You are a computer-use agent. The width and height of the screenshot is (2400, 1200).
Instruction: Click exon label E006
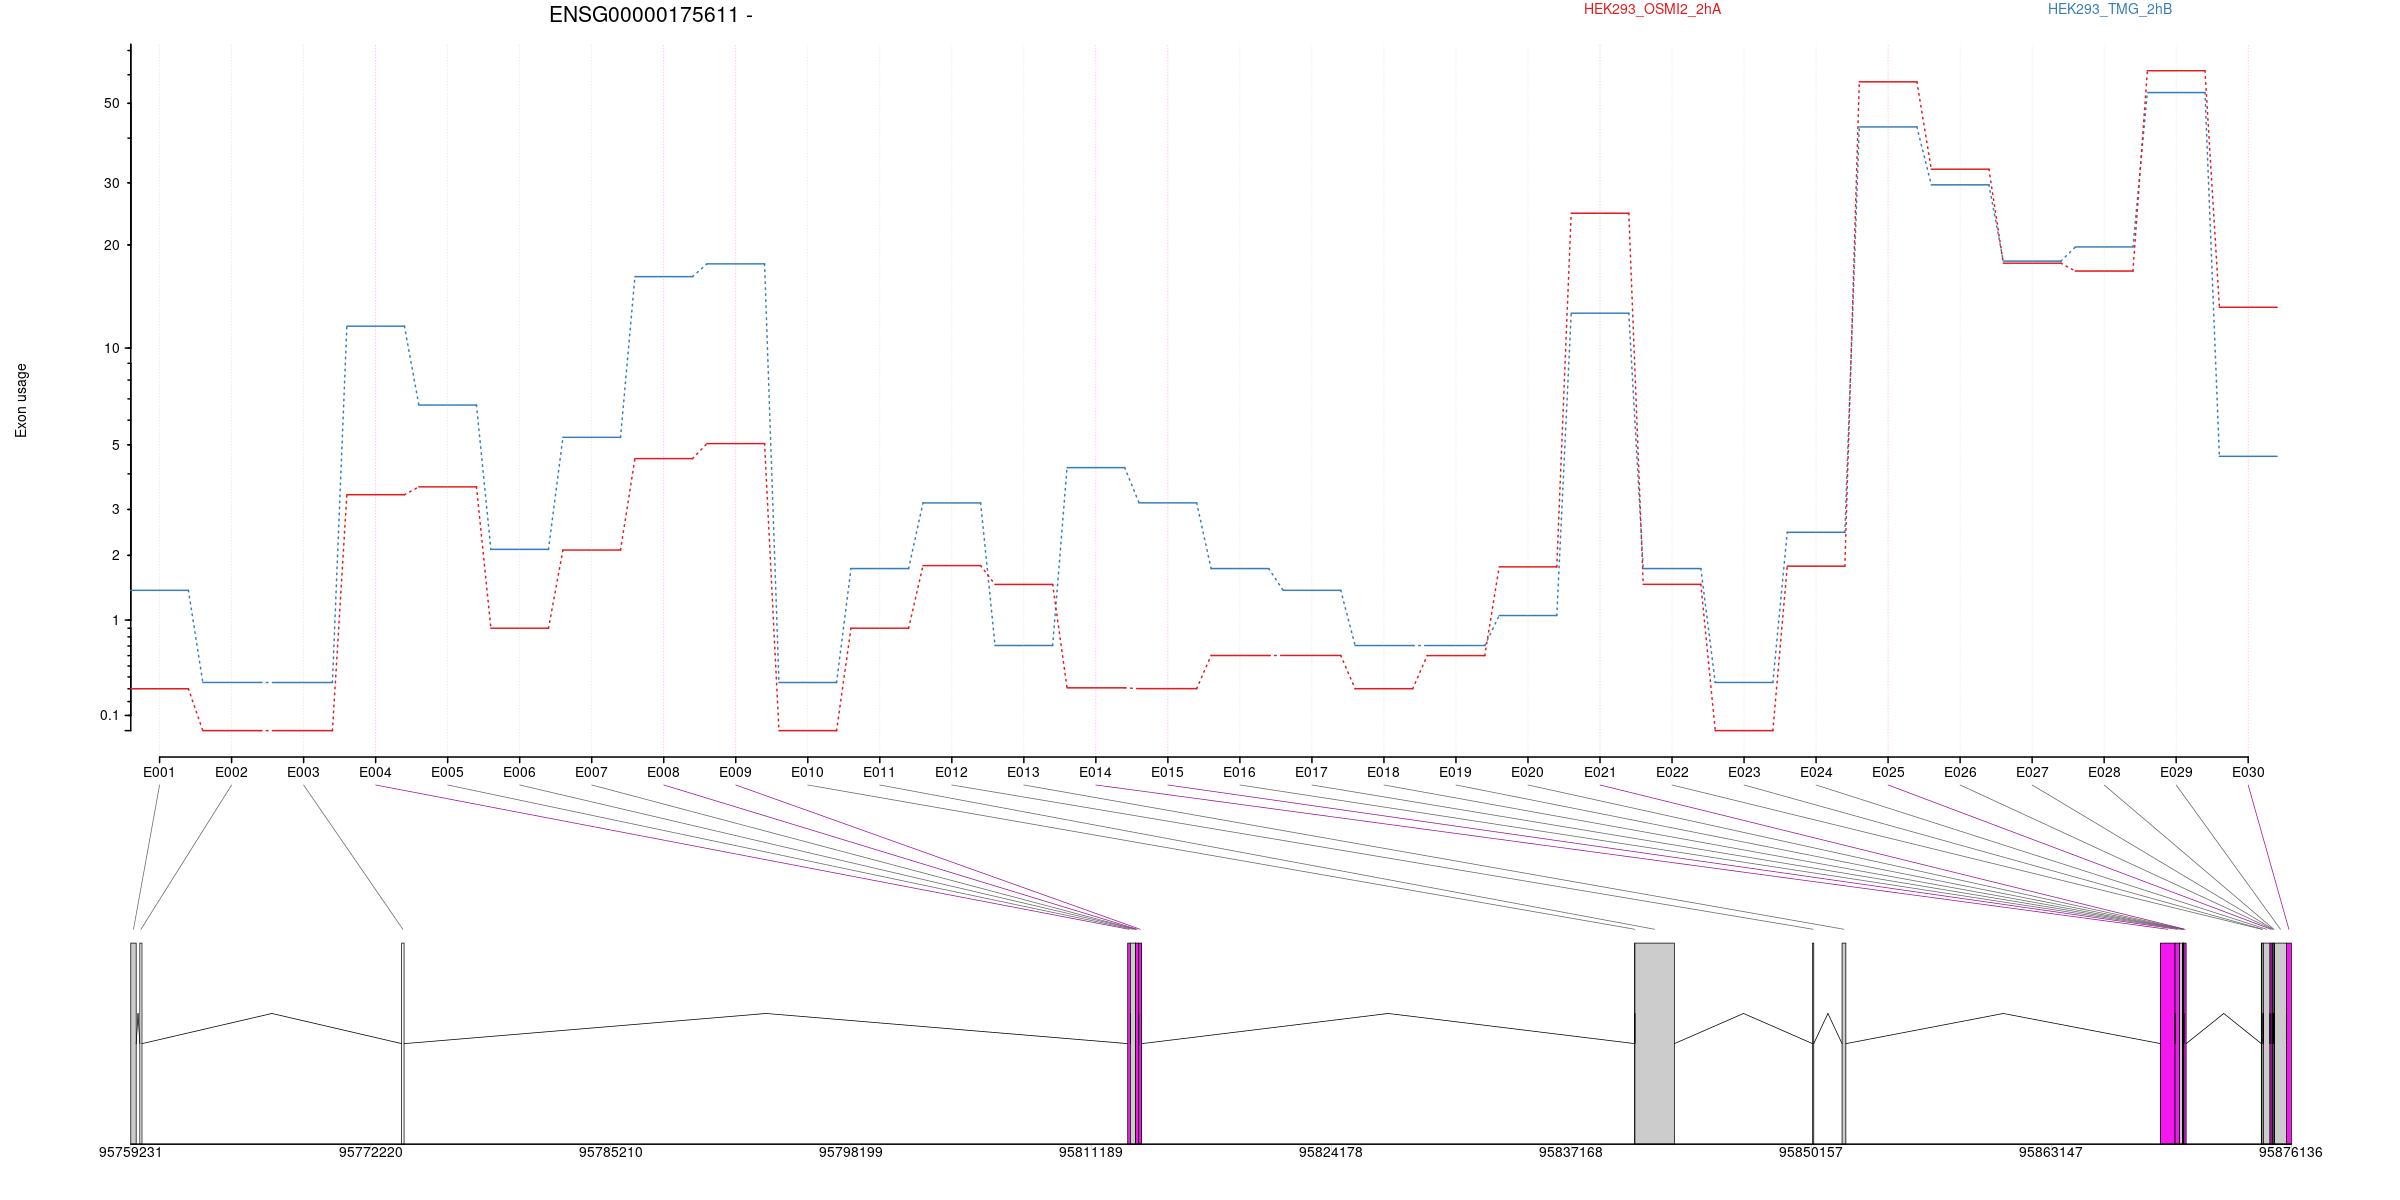pyautogui.click(x=519, y=772)
